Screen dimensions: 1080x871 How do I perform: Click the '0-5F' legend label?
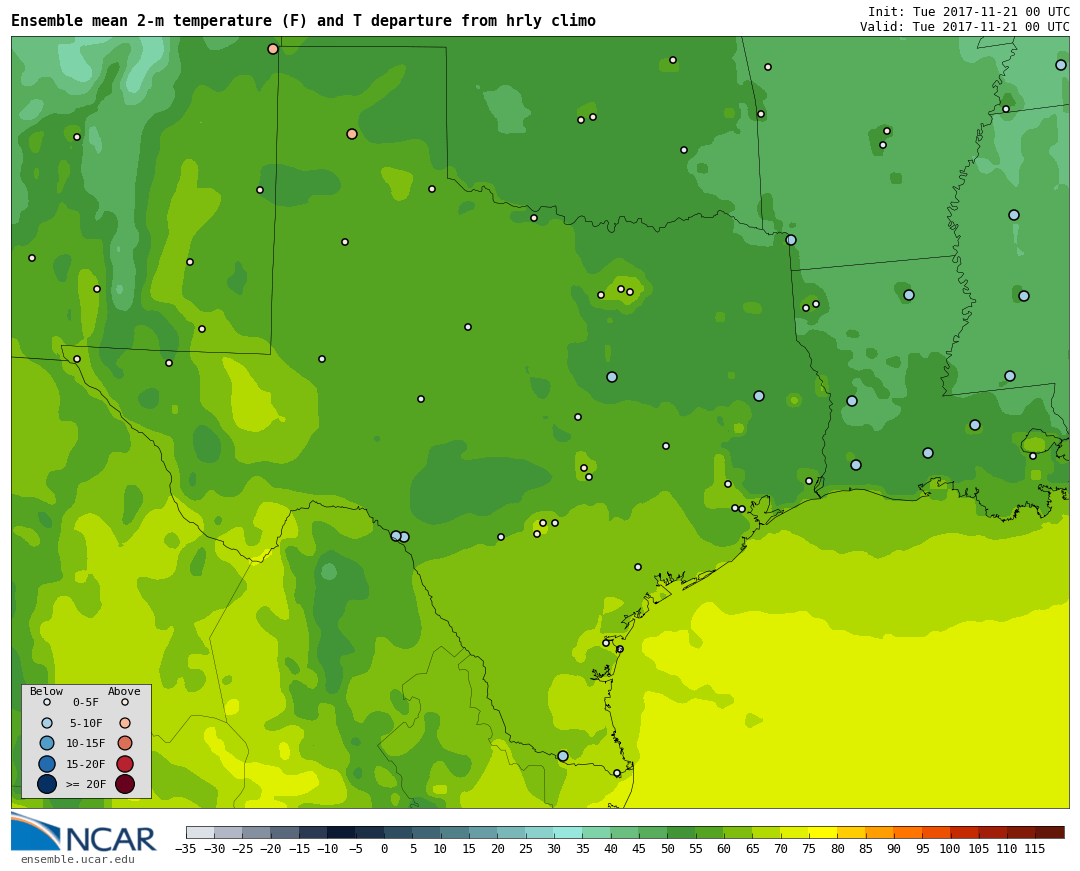click(86, 703)
